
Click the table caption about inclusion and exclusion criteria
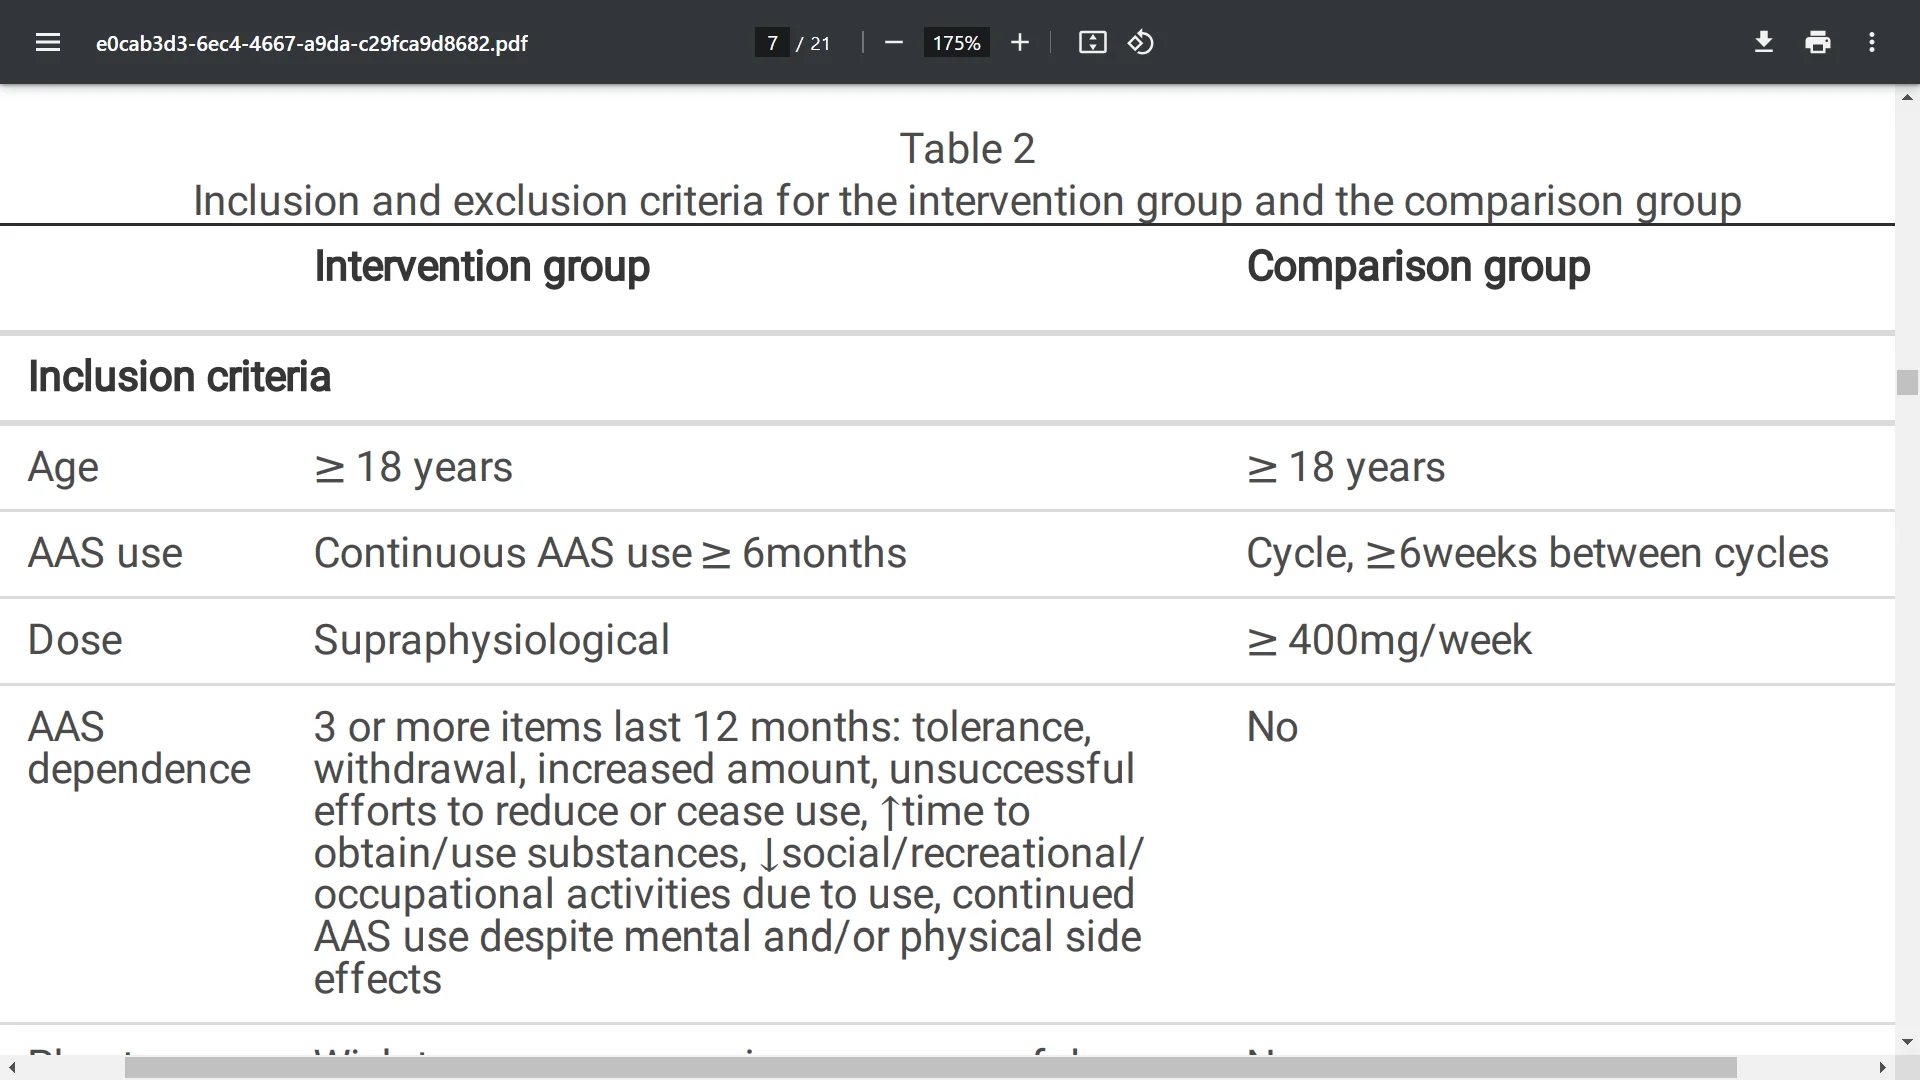click(967, 201)
